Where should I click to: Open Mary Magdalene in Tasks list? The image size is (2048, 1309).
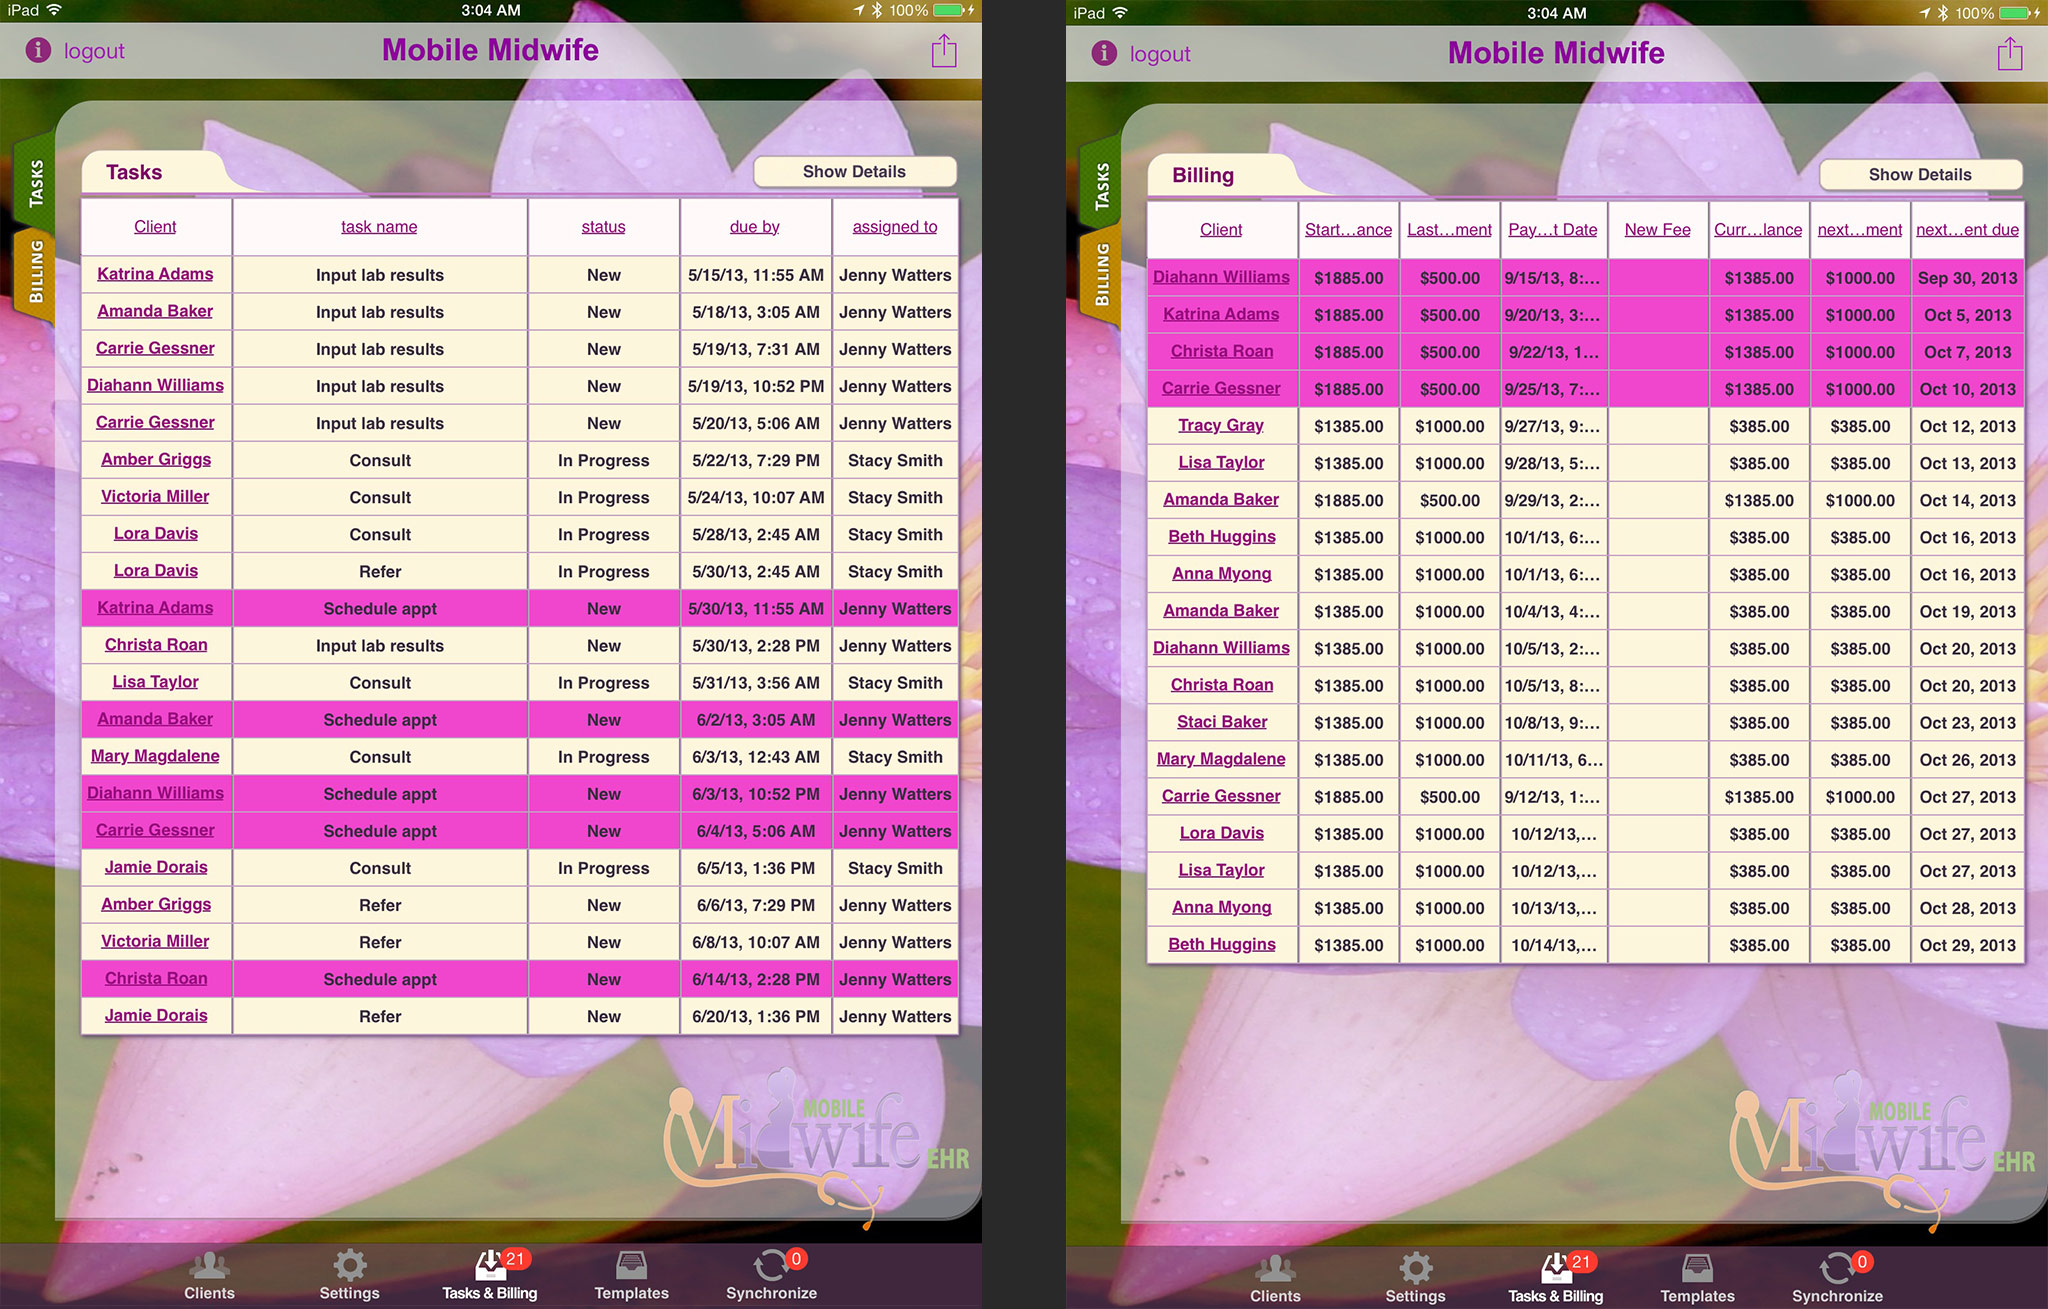pyautogui.click(x=155, y=756)
